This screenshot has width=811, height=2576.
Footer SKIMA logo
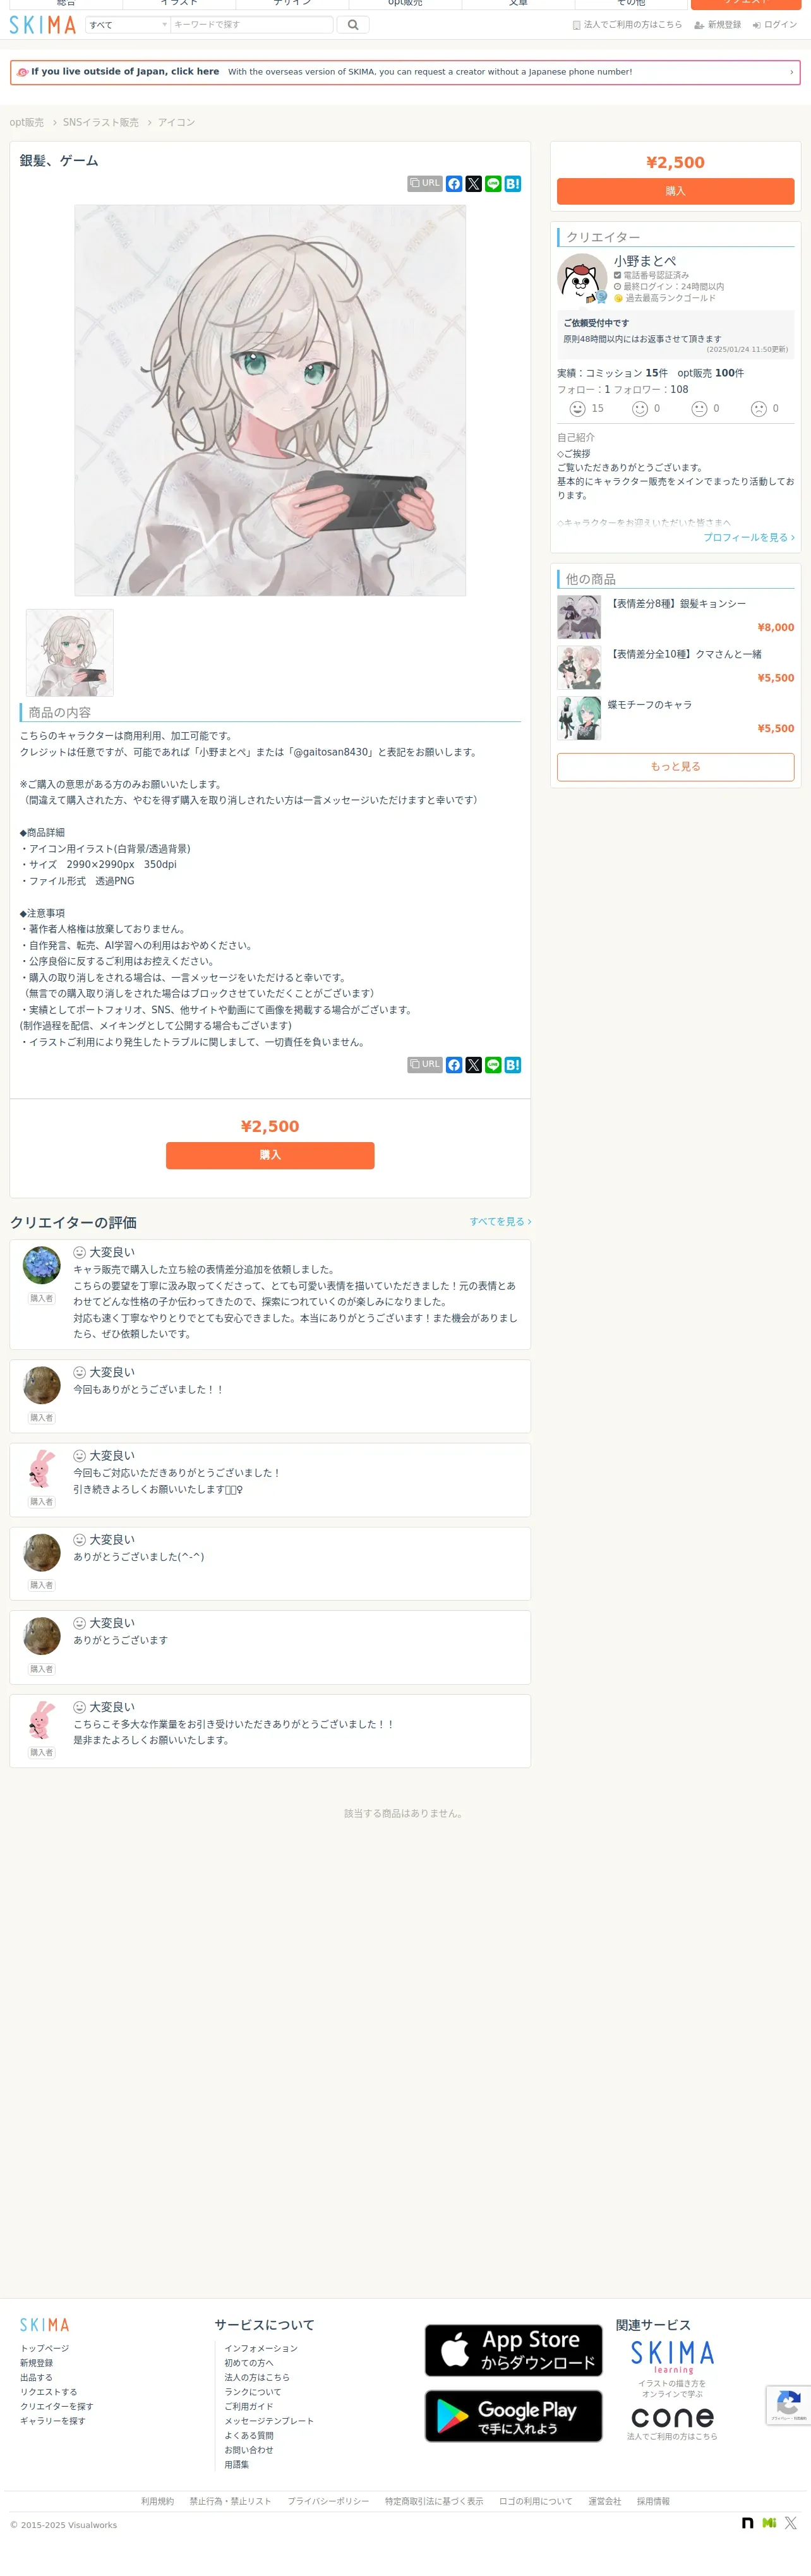point(45,2325)
